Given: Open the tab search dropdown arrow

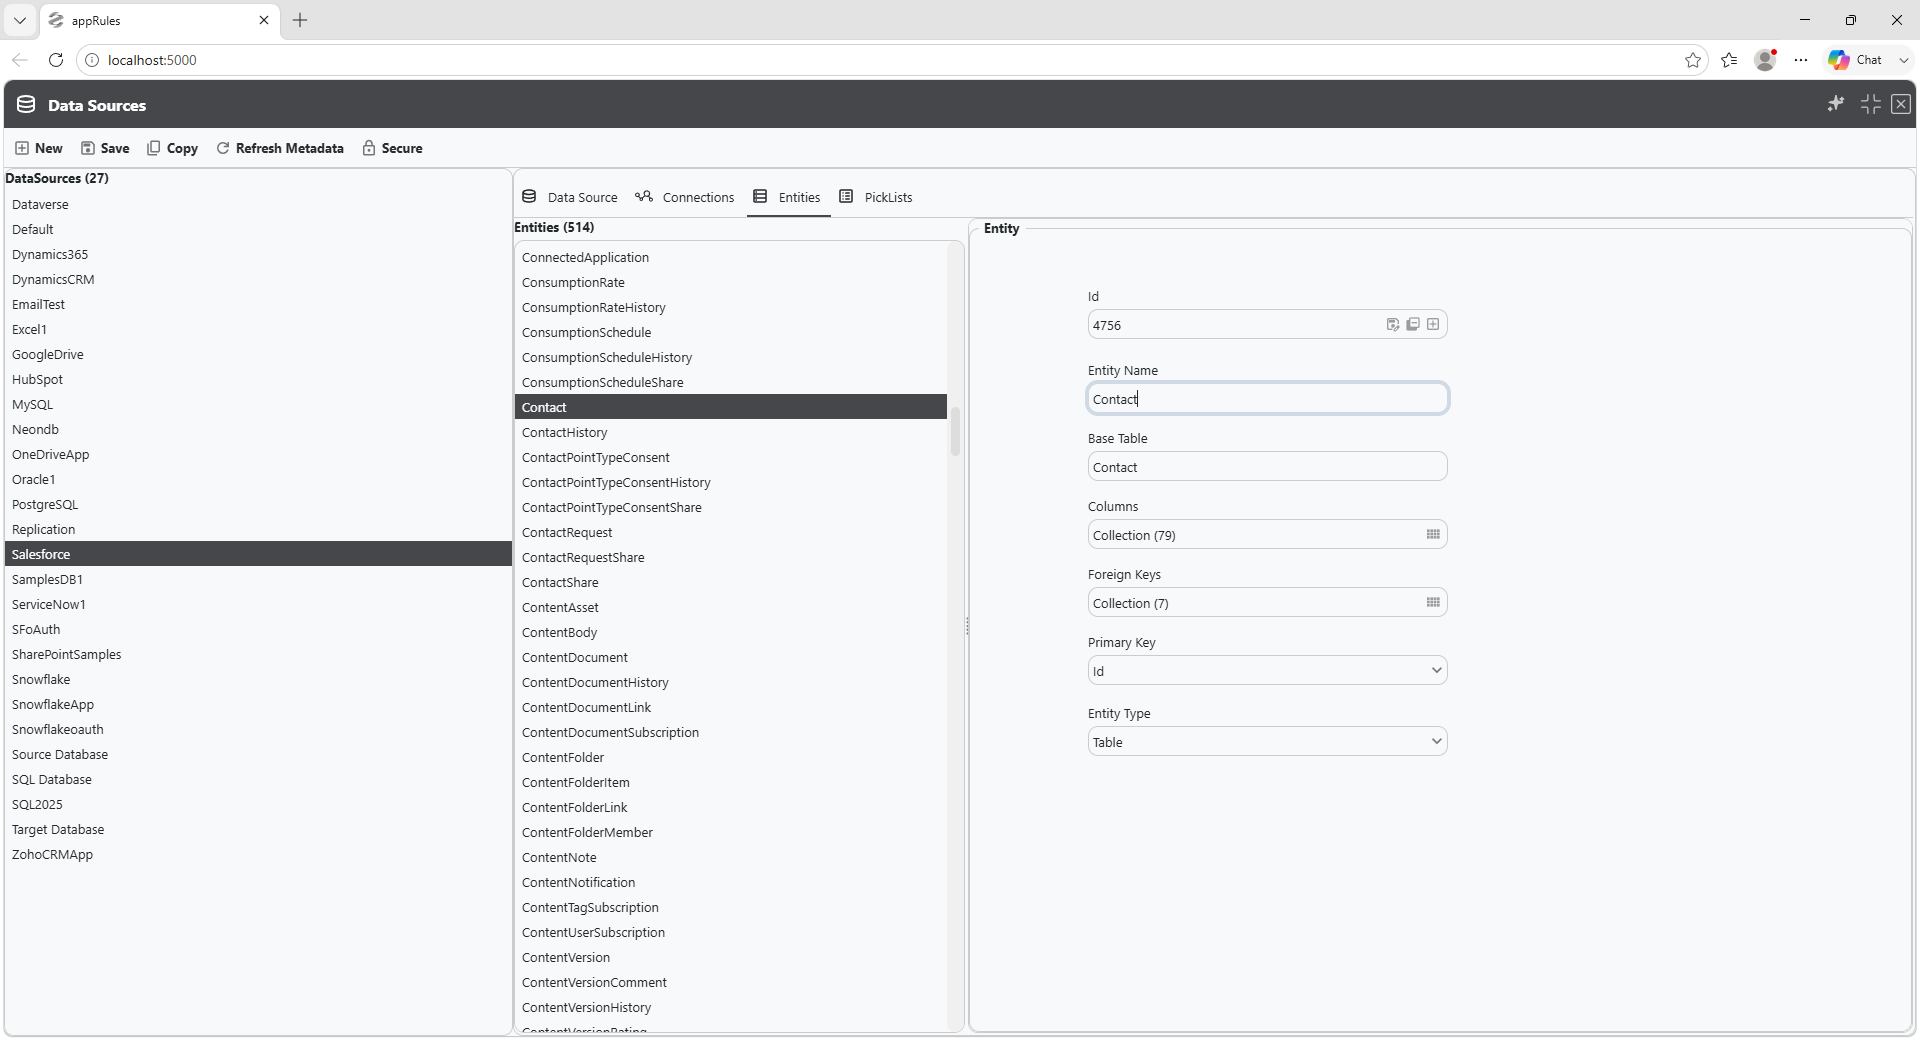Looking at the screenshot, I should pyautogui.click(x=19, y=20).
